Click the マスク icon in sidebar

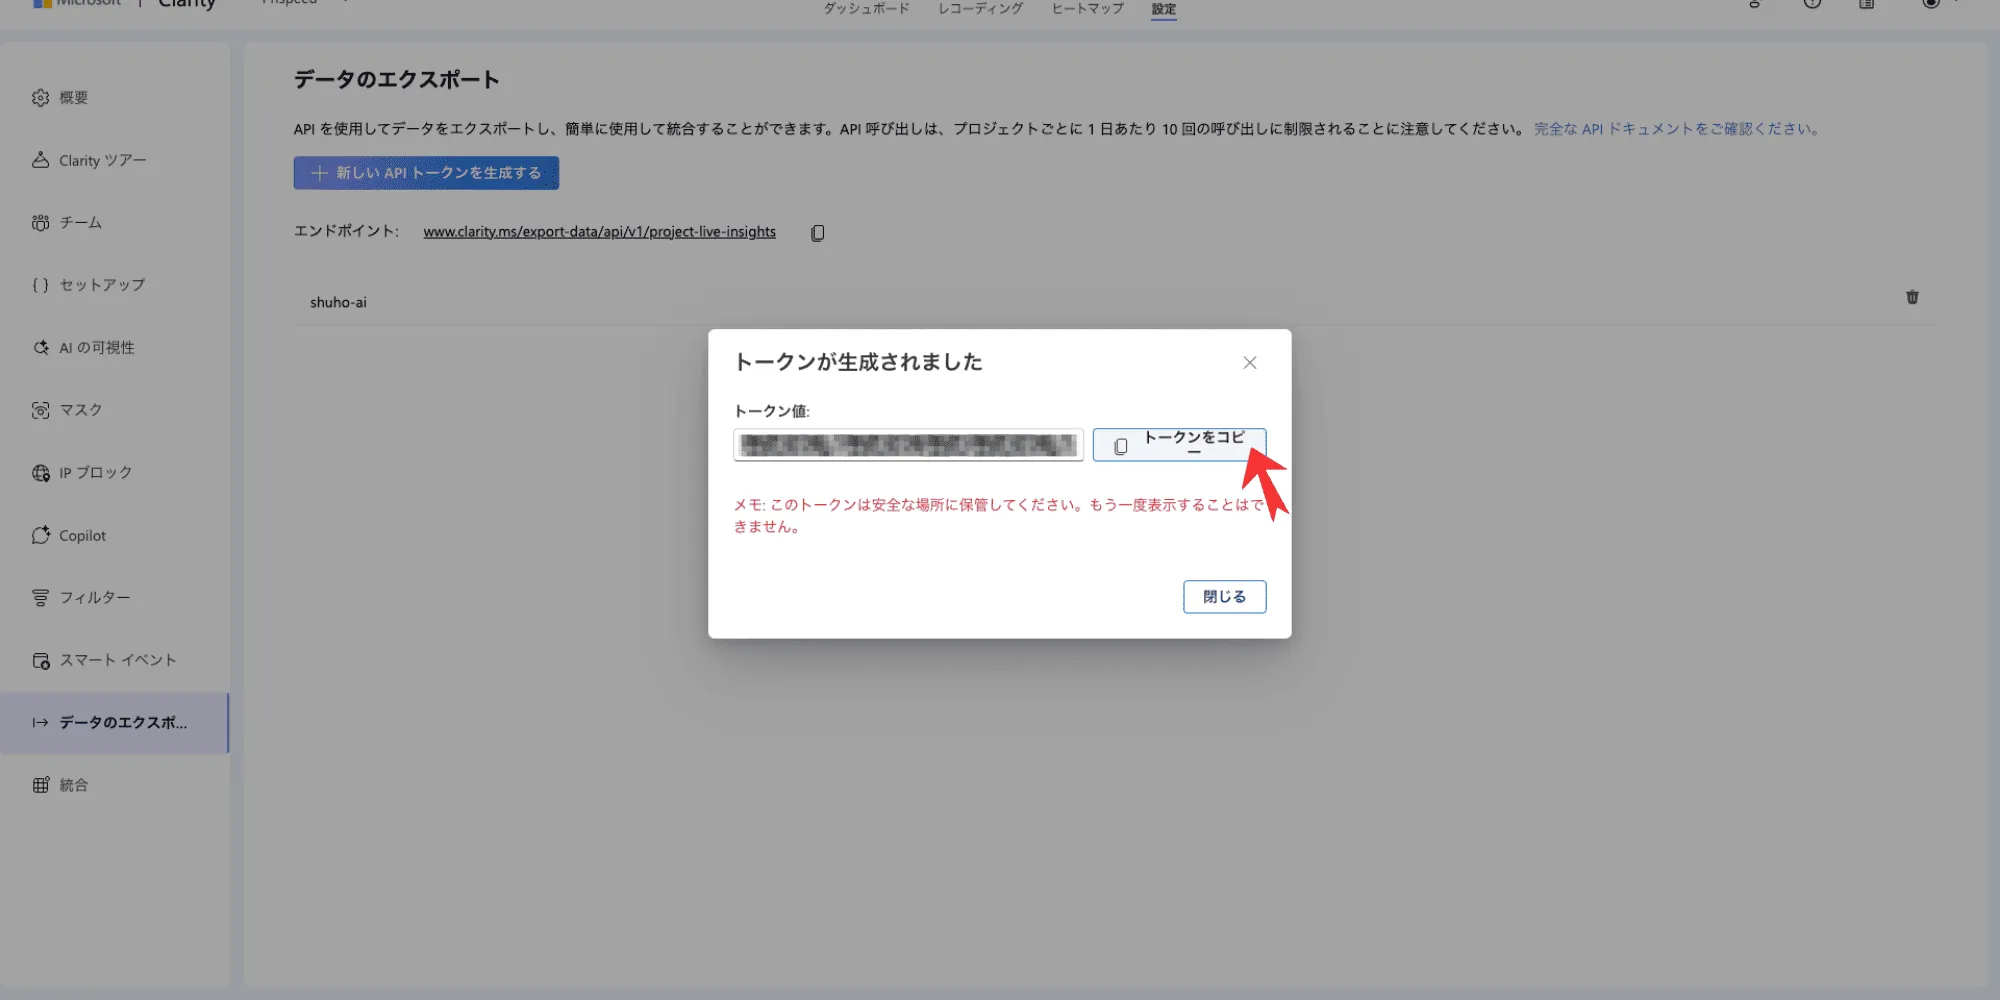(x=40, y=410)
